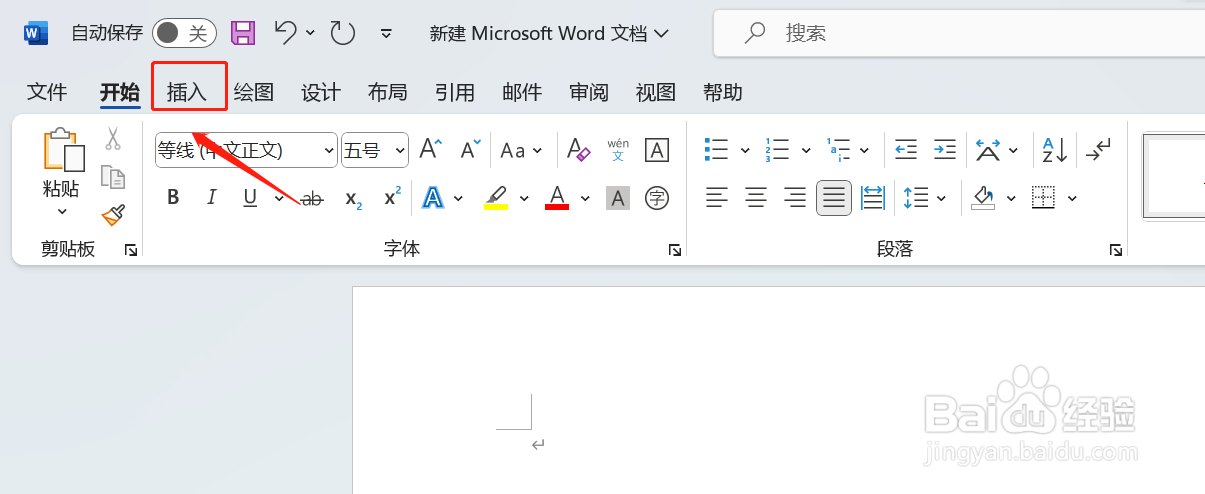Image resolution: width=1205 pixels, height=494 pixels.
Task: Toggle Superscript x²
Action: point(392,196)
